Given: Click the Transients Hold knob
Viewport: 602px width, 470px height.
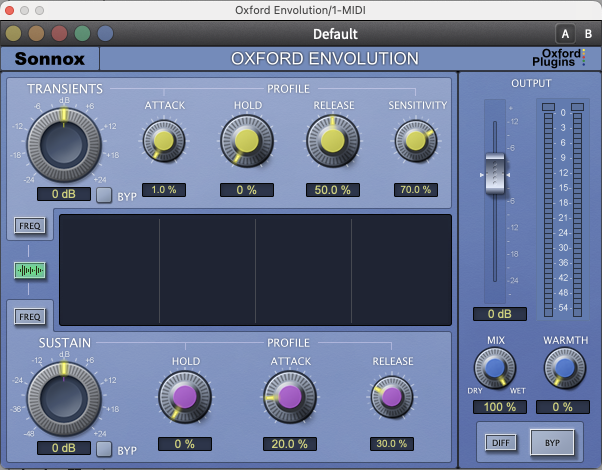Looking at the screenshot, I should (247, 141).
